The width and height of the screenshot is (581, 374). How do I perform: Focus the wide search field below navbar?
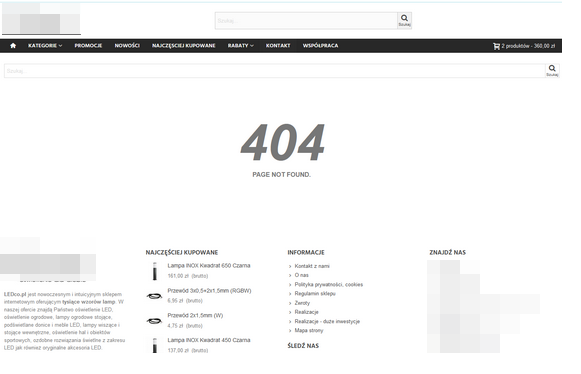275,70
